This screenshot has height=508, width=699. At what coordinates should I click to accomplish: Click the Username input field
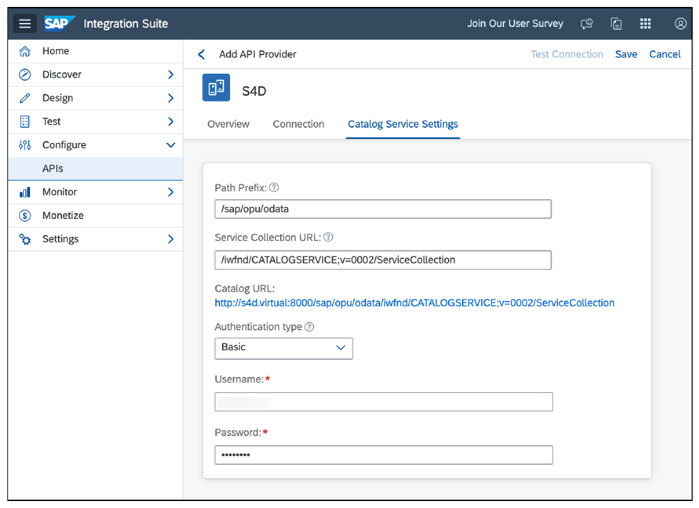point(383,402)
